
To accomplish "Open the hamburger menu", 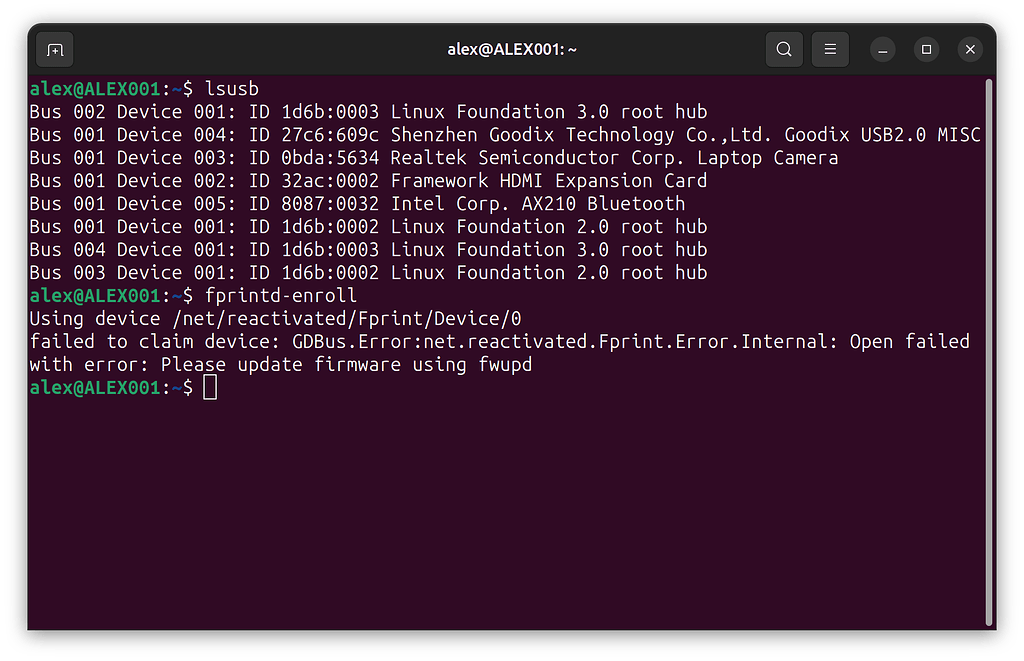I will [830, 49].
